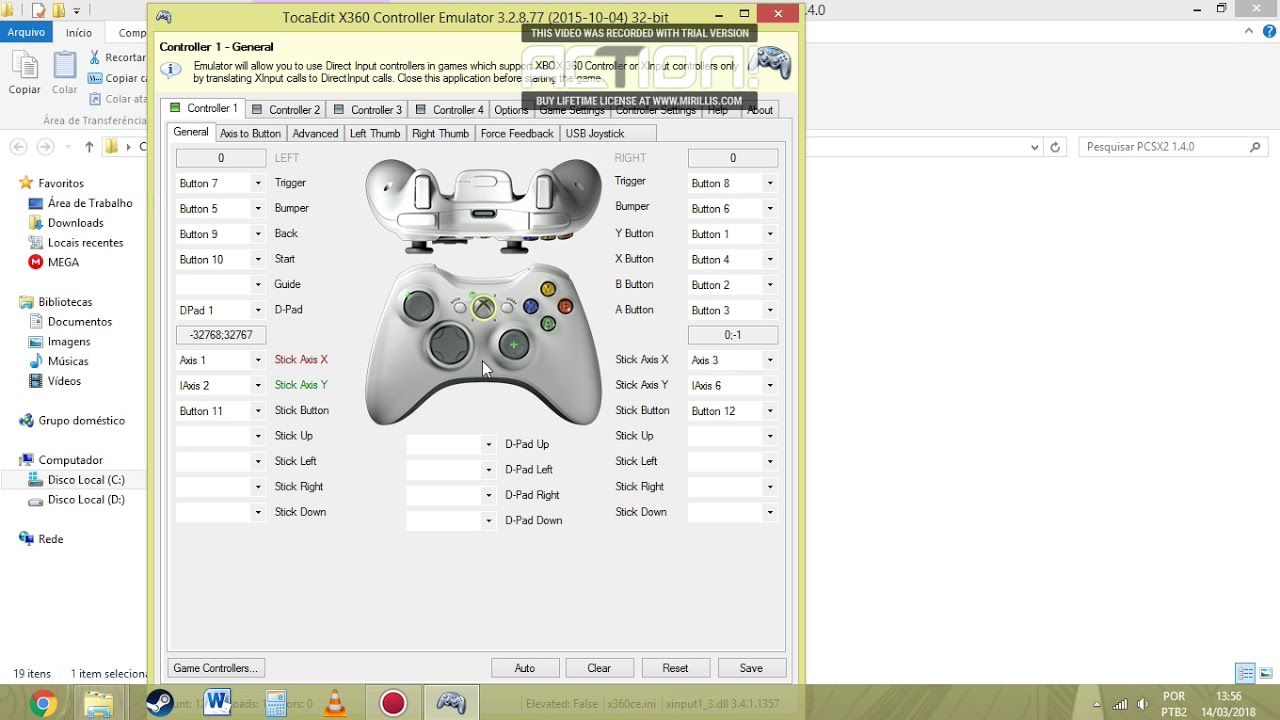Open Word from the taskbar
1280x720 pixels.
pos(217,702)
